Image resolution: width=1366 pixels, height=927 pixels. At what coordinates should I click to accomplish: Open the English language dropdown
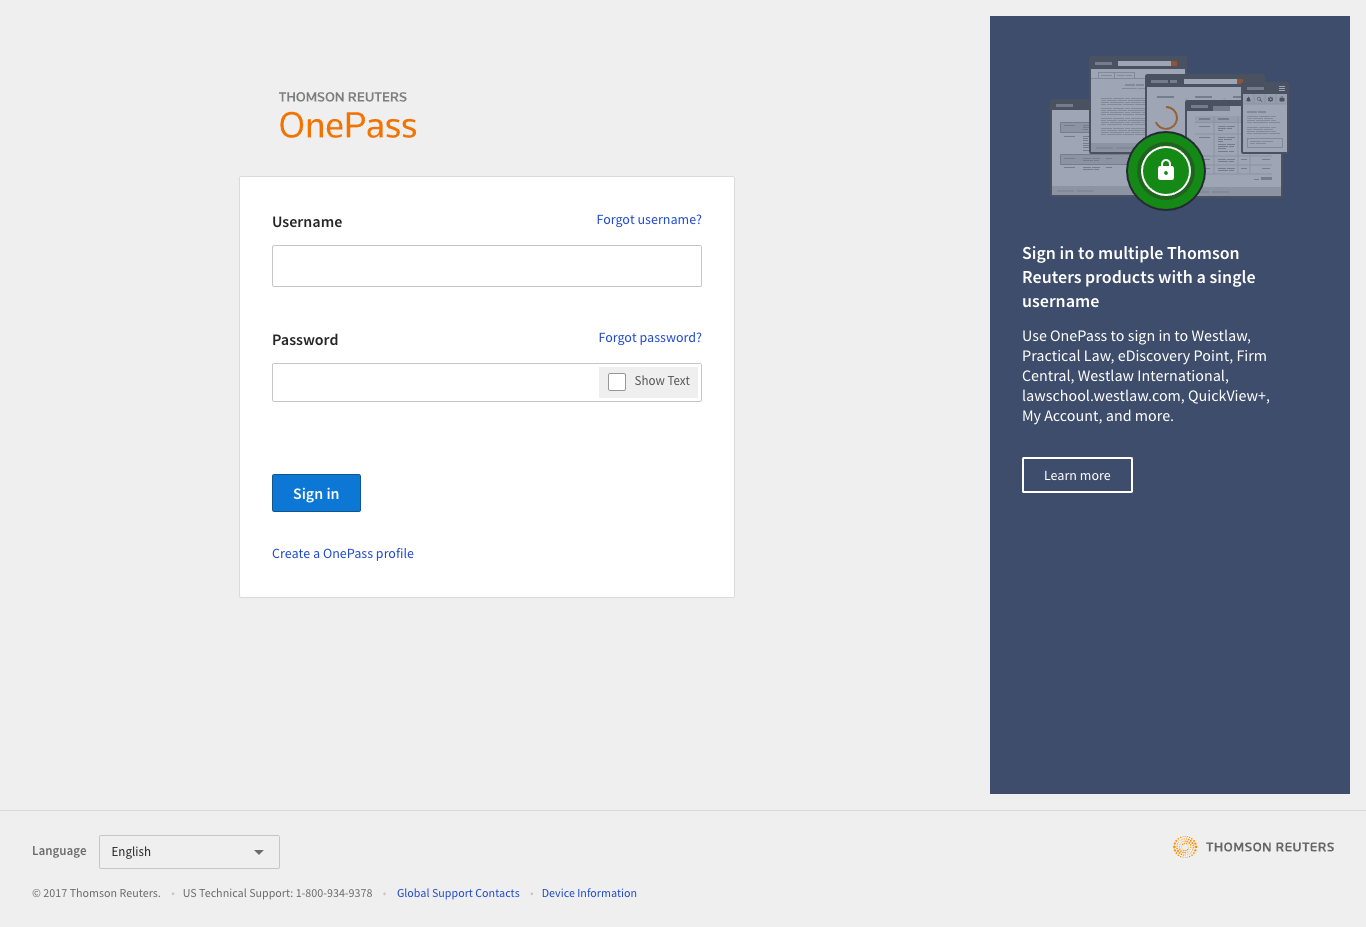click(x=189, y=852)
